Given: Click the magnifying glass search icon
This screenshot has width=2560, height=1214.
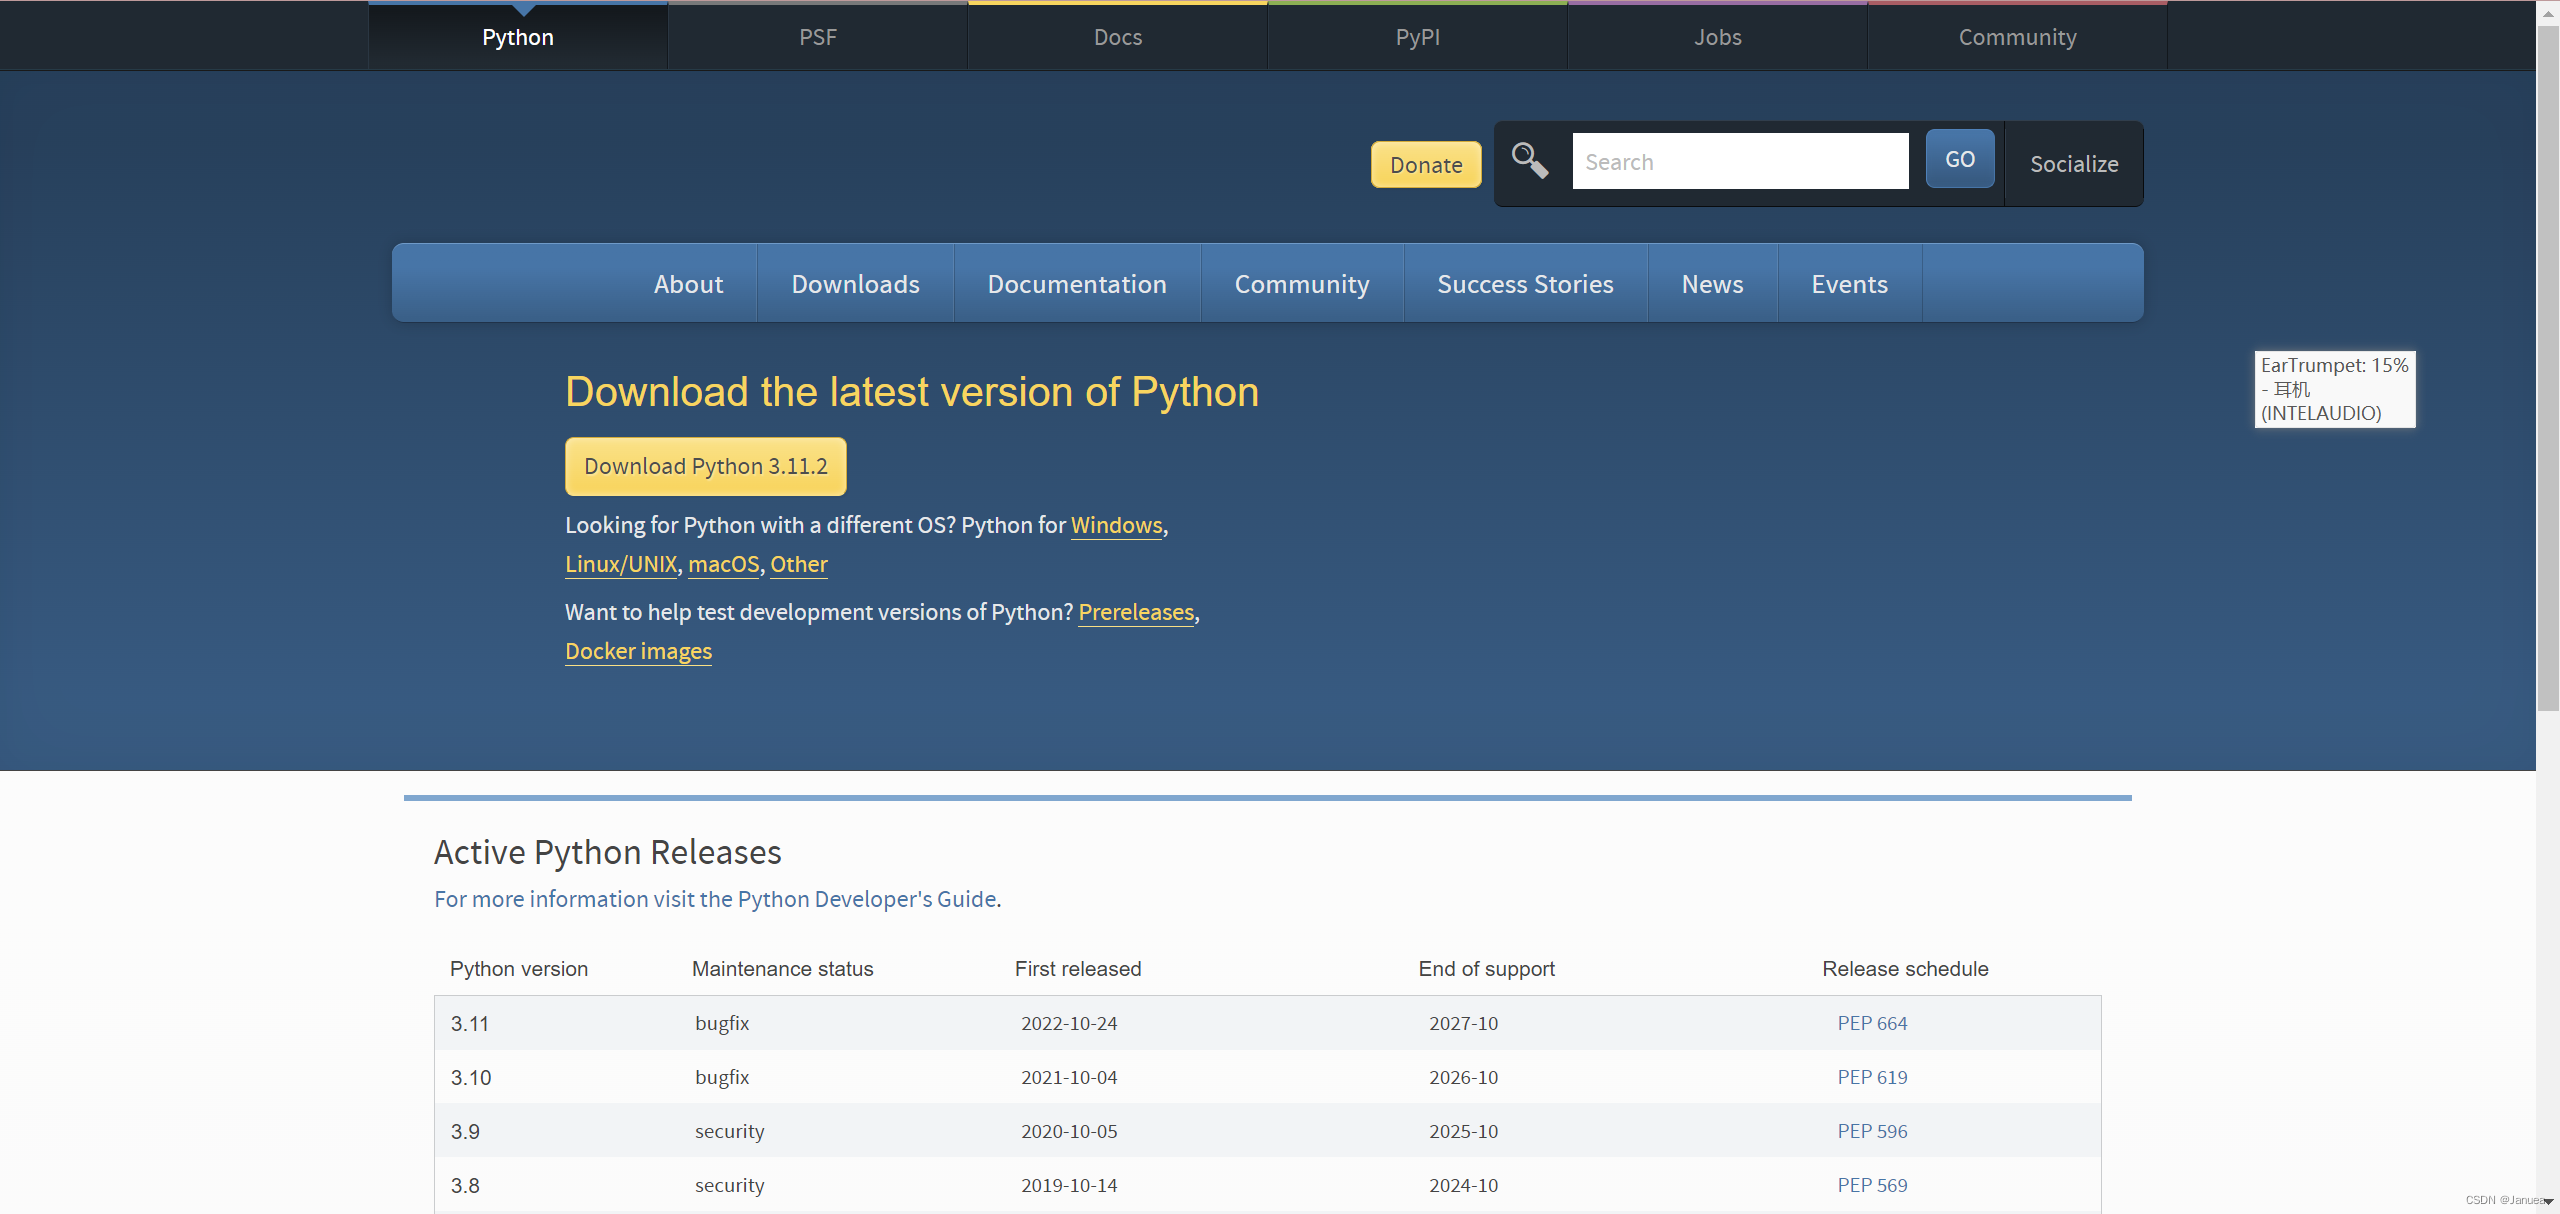Looking at the screenshot, I should [1529, 161].
